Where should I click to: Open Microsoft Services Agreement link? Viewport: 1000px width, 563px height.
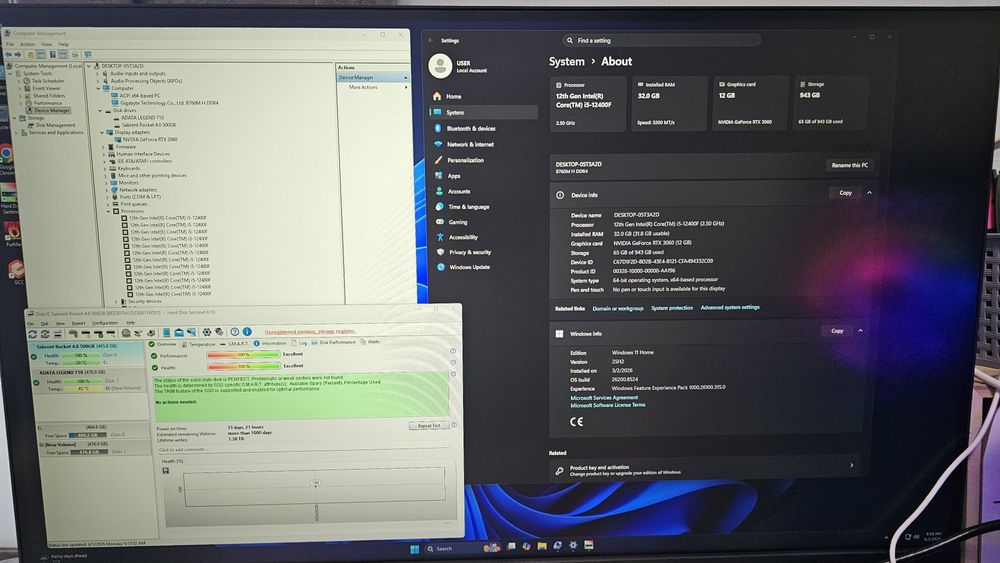point(603,397)
